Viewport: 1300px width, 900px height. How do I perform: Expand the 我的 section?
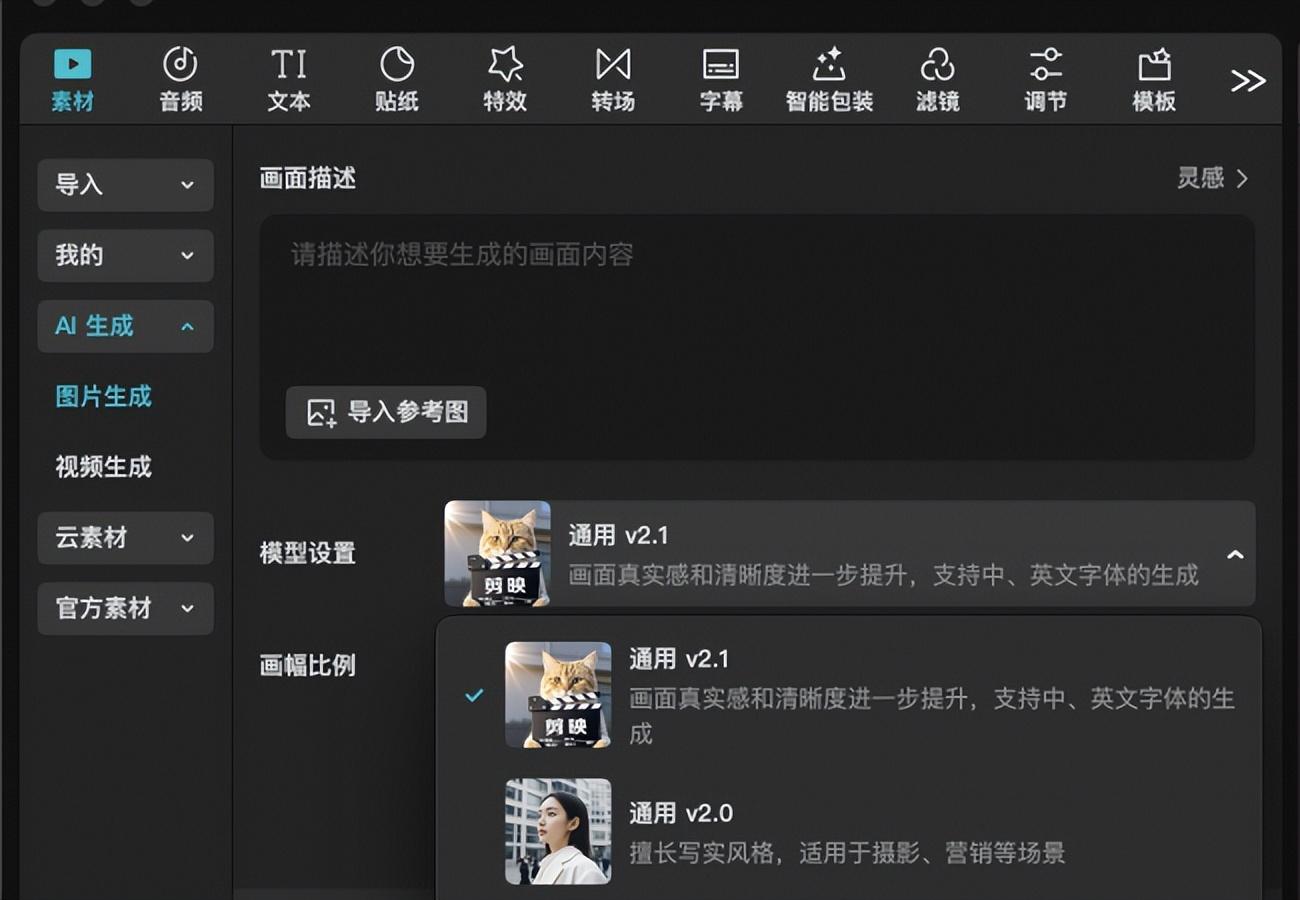125,255
